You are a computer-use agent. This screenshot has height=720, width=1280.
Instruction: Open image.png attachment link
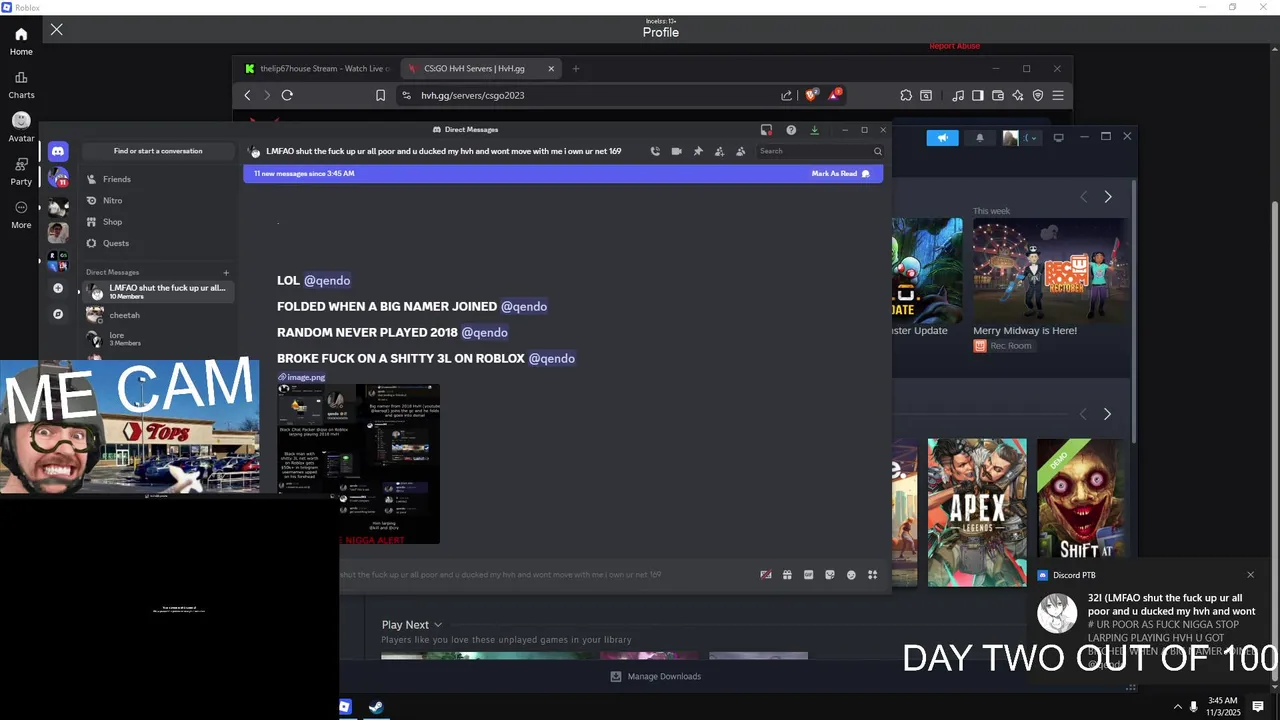tap(302, 377)
